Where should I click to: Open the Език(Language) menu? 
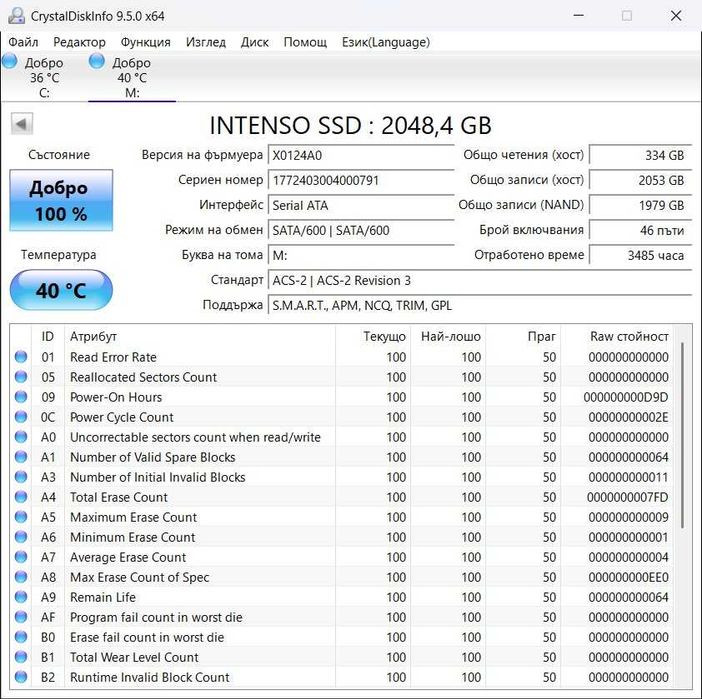(385, 42)
